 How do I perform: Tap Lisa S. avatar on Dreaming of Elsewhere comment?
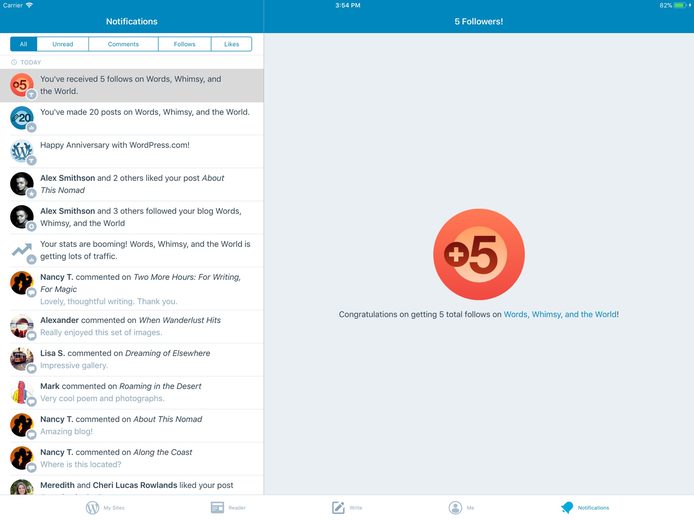pos(22,359)
